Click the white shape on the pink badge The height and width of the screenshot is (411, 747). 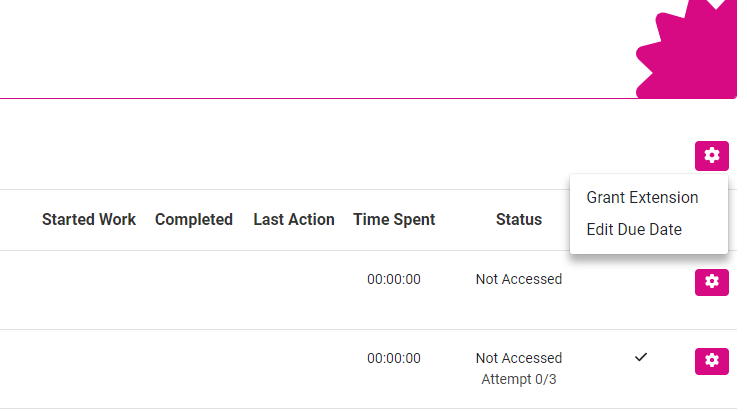716,4
